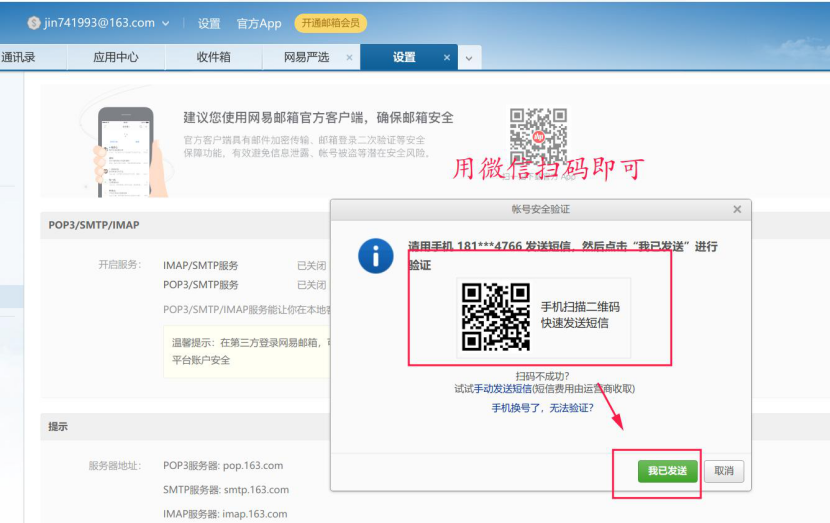Click the green 我已发送 button
Image resolution: width=830 pixels, height=523 pixels.
[667, 471]
